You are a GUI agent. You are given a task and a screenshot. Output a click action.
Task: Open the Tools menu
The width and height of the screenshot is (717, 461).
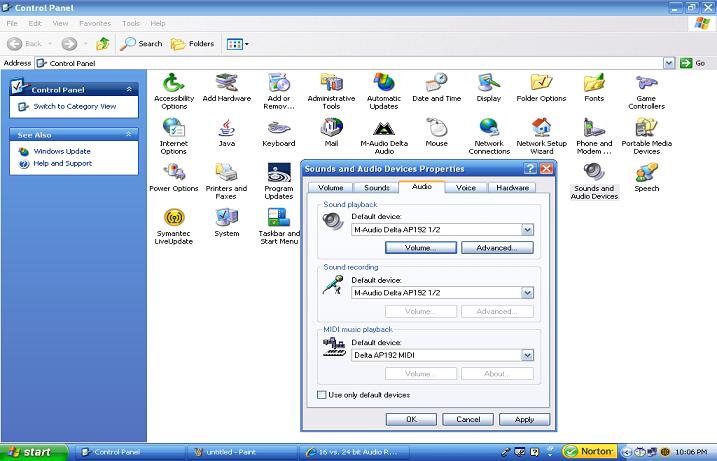(131, 23)
